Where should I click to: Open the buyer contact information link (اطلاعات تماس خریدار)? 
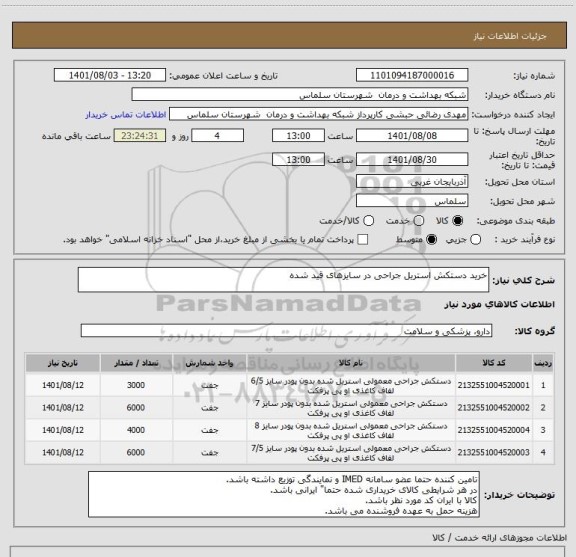(x=126, y=115)
